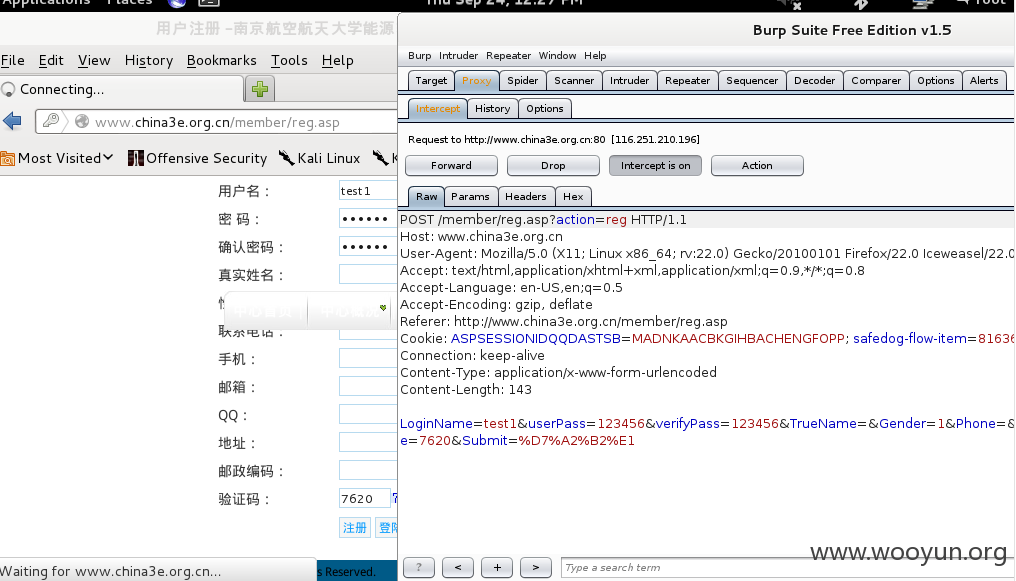Open the Burp menu
The height and width of the screenshot is (581, 1016).
pos(419,56)
